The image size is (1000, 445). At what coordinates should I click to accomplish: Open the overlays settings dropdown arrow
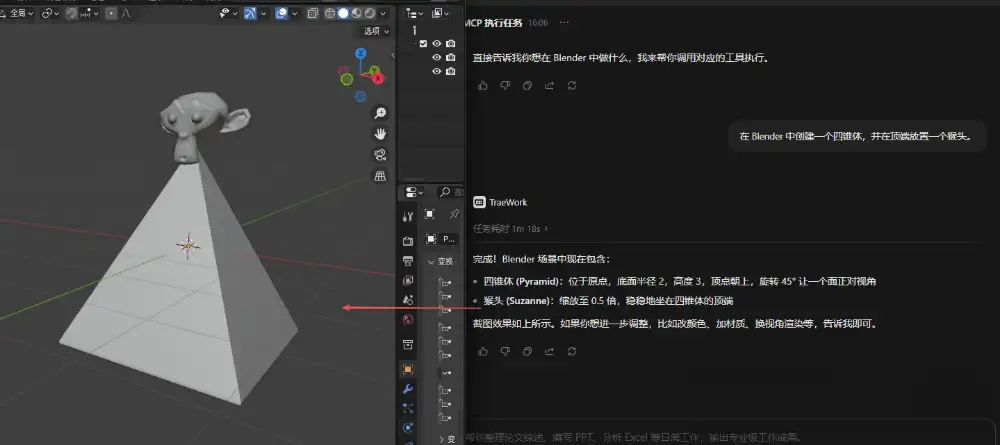pyautogui.click(x=295, y=13)
